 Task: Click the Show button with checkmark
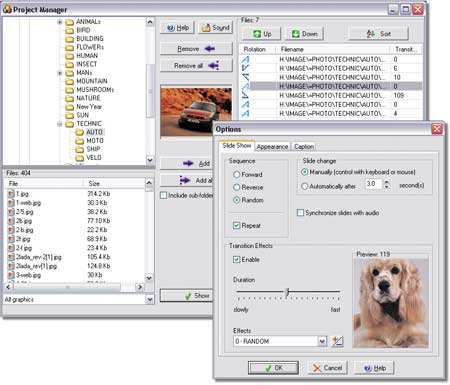coord(187,296)
